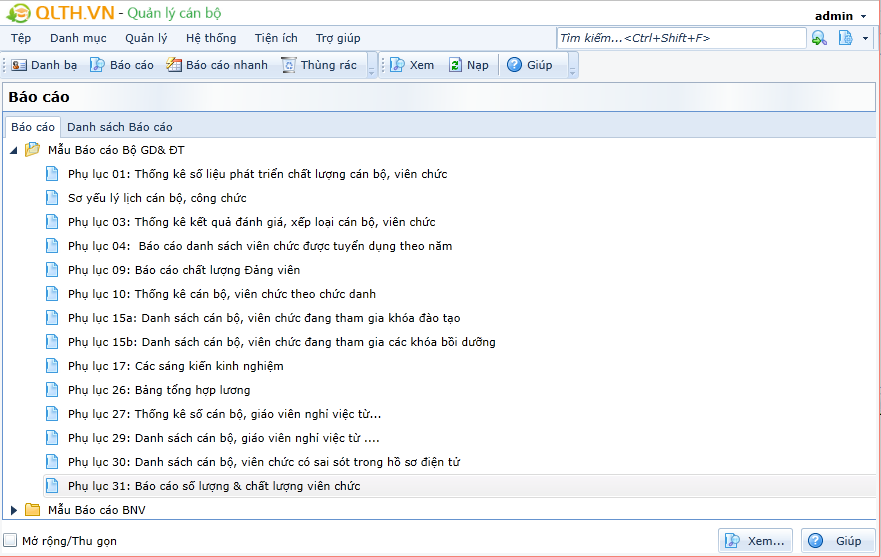Select Phụ lục 26: Bảng tổng hợp lương

[159, 390]
